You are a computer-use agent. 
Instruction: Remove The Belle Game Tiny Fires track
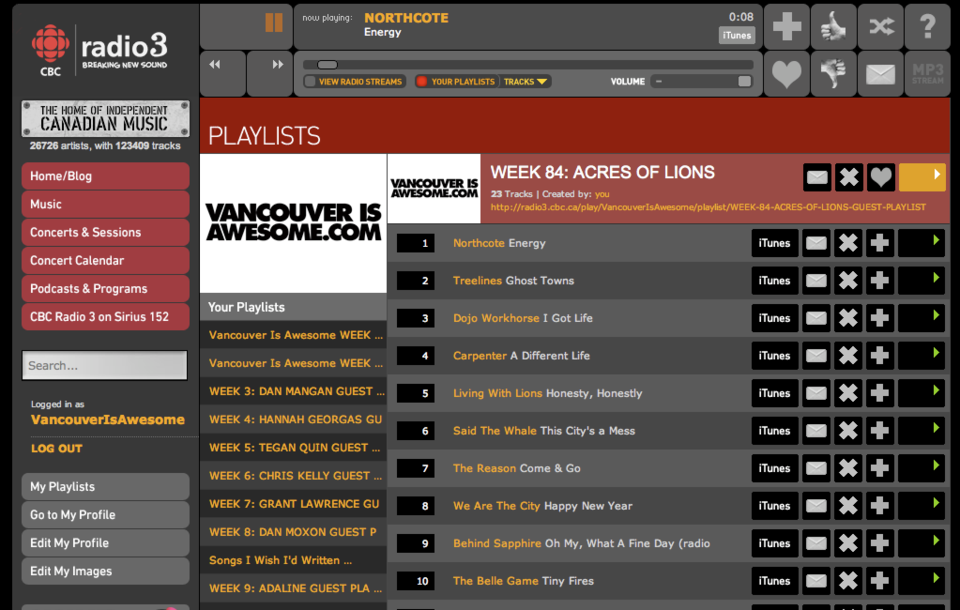[x=848, y=581]
